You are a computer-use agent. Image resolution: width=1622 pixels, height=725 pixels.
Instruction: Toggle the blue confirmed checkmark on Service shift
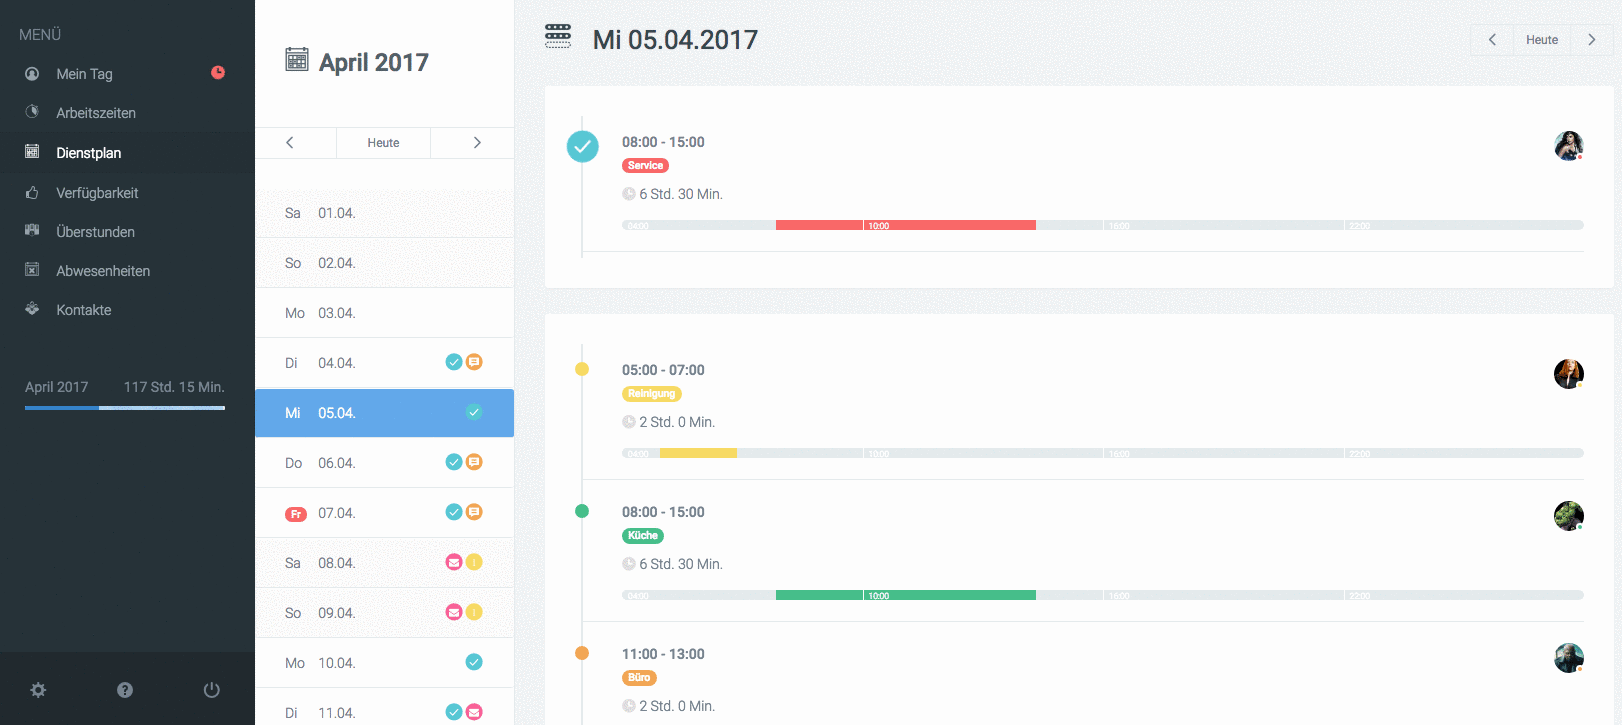[583, 146]
